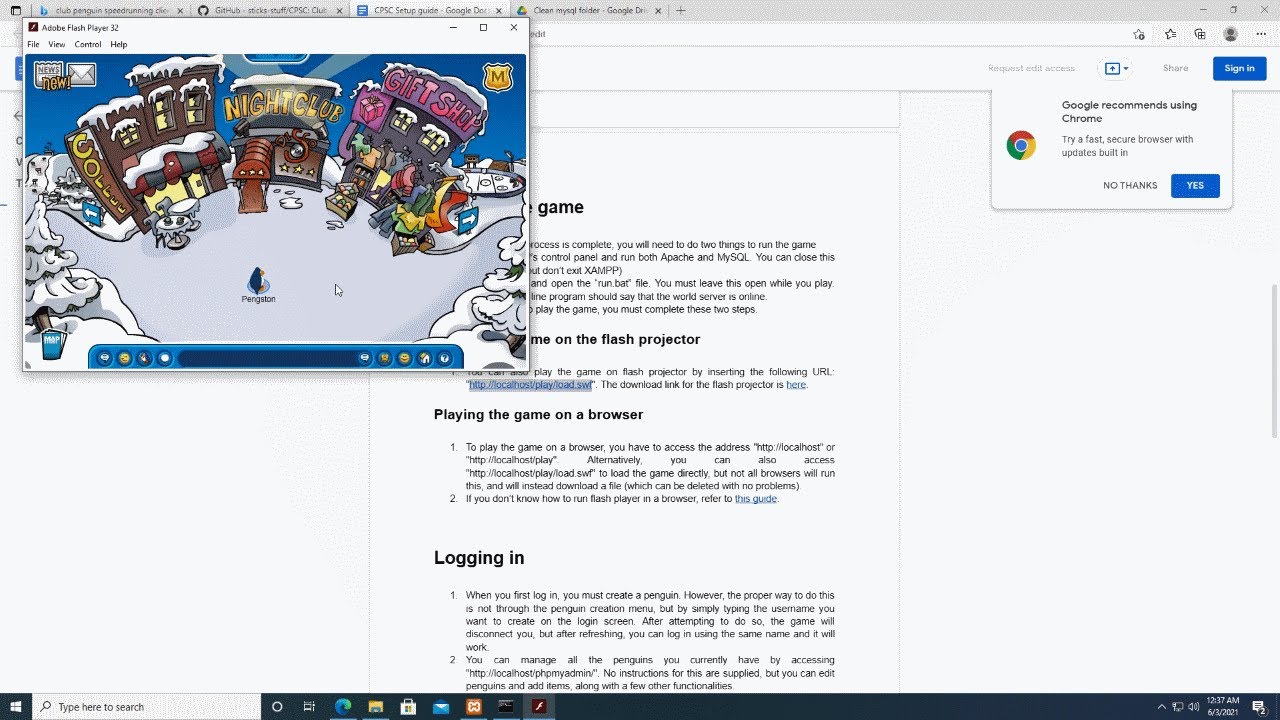Open the help question mark icon in game
The width and height of the screenshot is (1280, 720).
(445, 358)
